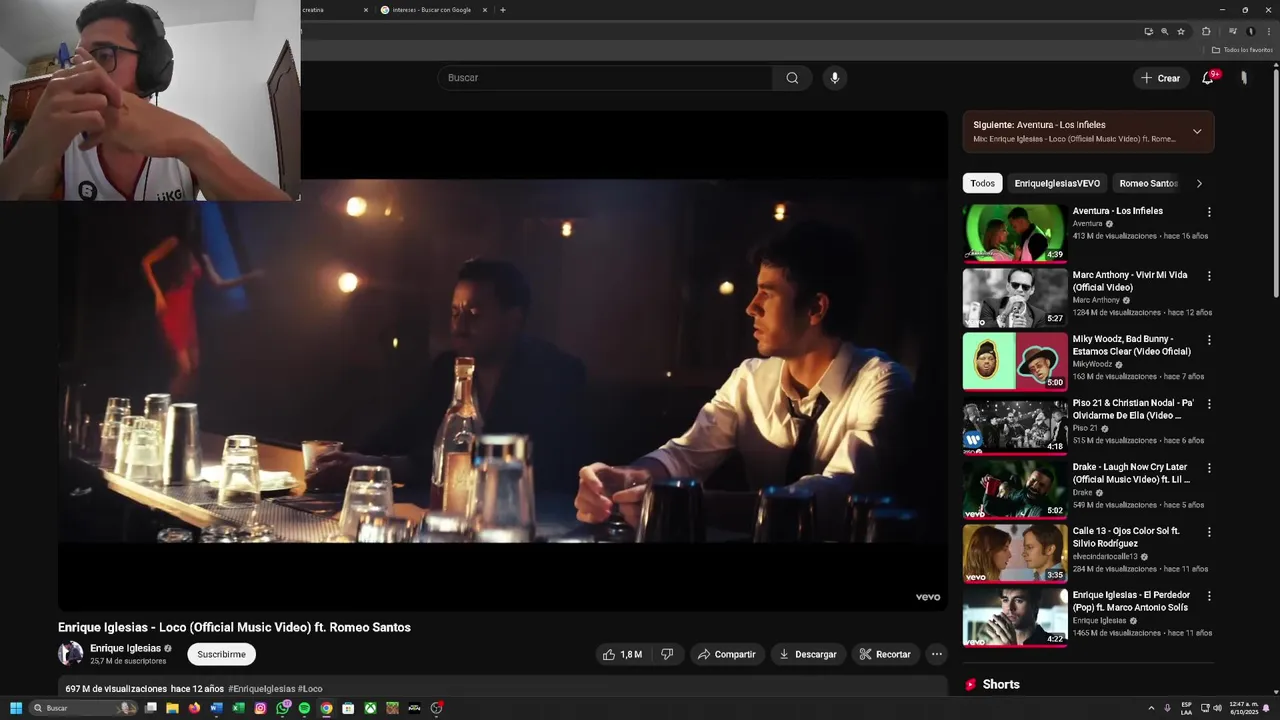Viewport: 1280px width, 720px height.
Task: Open Chrome extensions puzzle icon
Action: (x=1206, y=31)
